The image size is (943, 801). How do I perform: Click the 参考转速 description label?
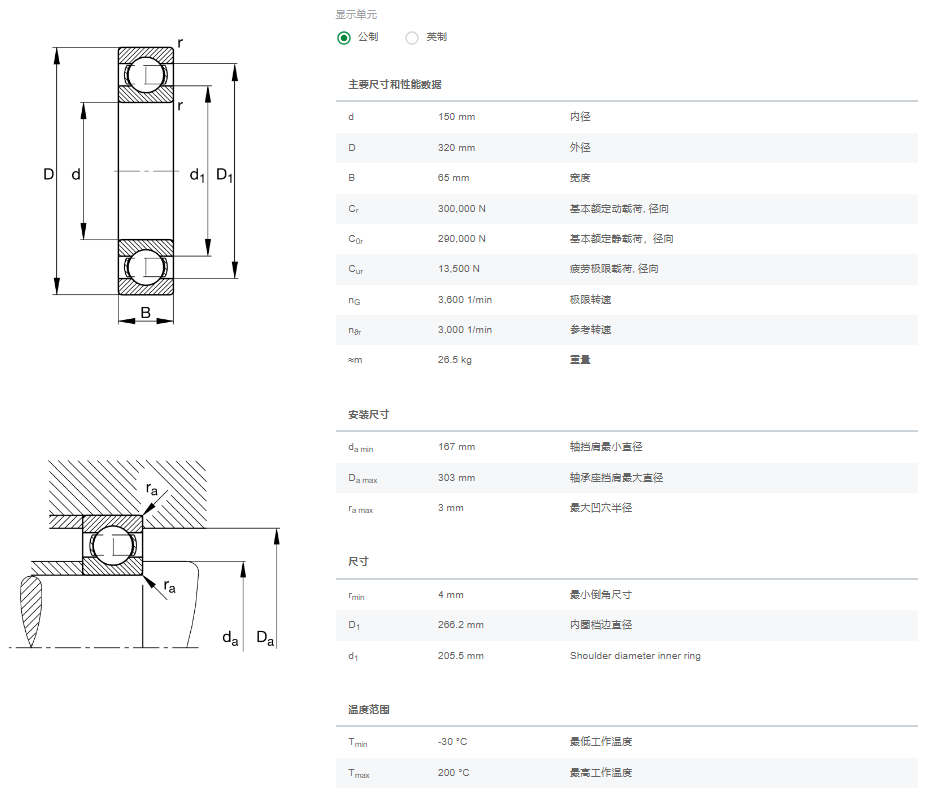click(x=591, y=330)
